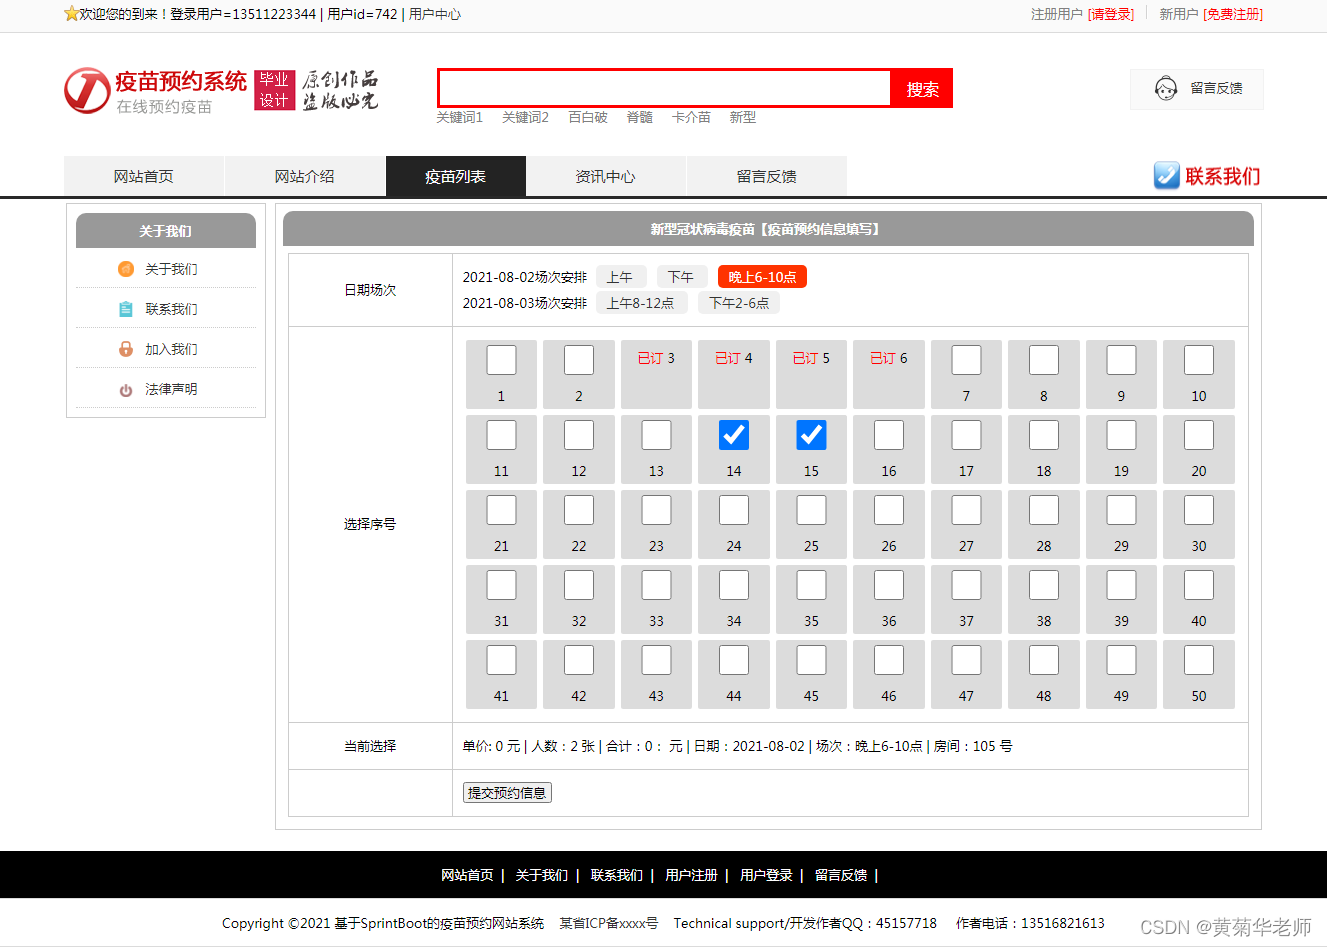Screen dimensions: 1327x947
Task: Click the red 搜索 search button
Action: click(922, 88)
